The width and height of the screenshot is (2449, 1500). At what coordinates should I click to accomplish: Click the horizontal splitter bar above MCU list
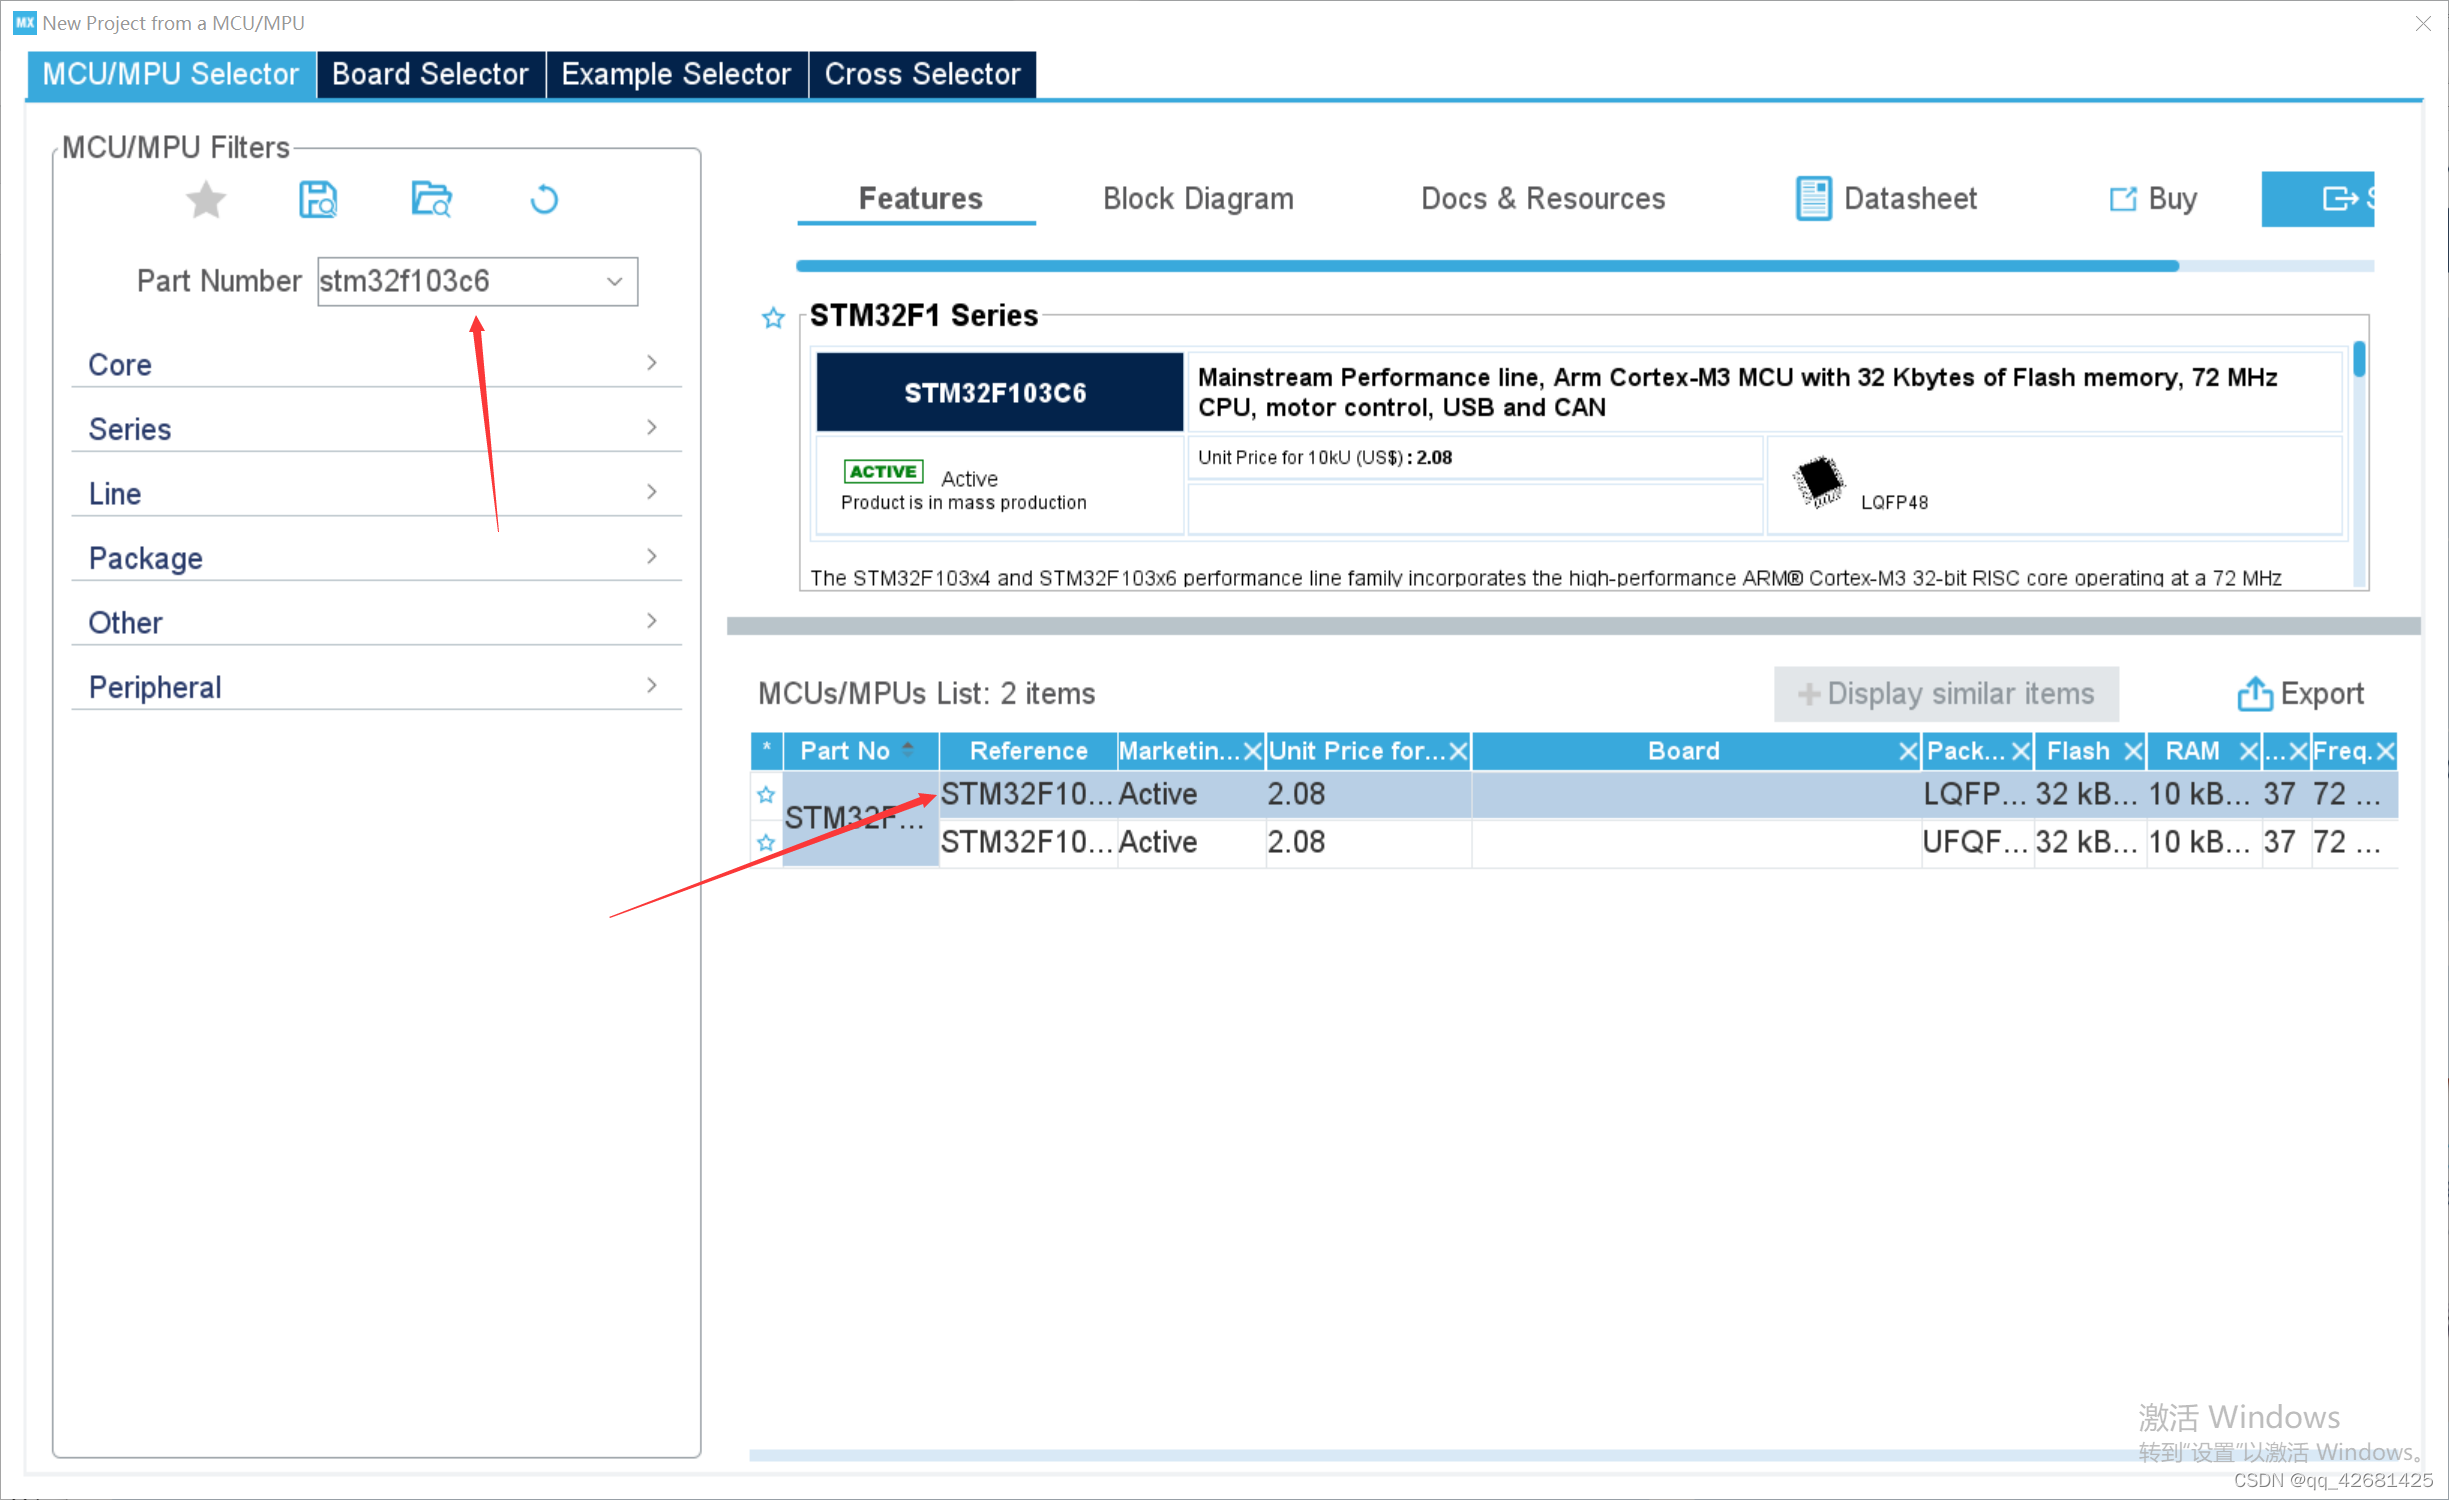point(1573,626)
